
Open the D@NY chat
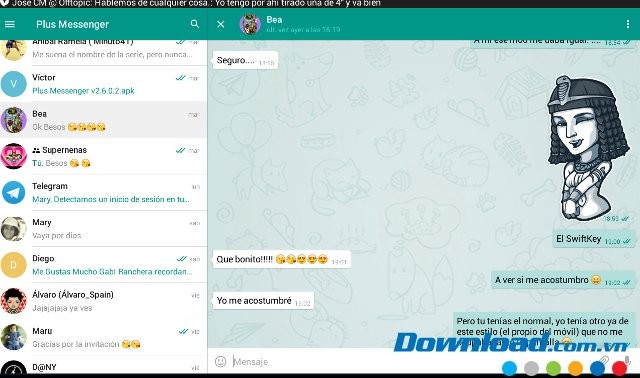click(x=104, y=366)
